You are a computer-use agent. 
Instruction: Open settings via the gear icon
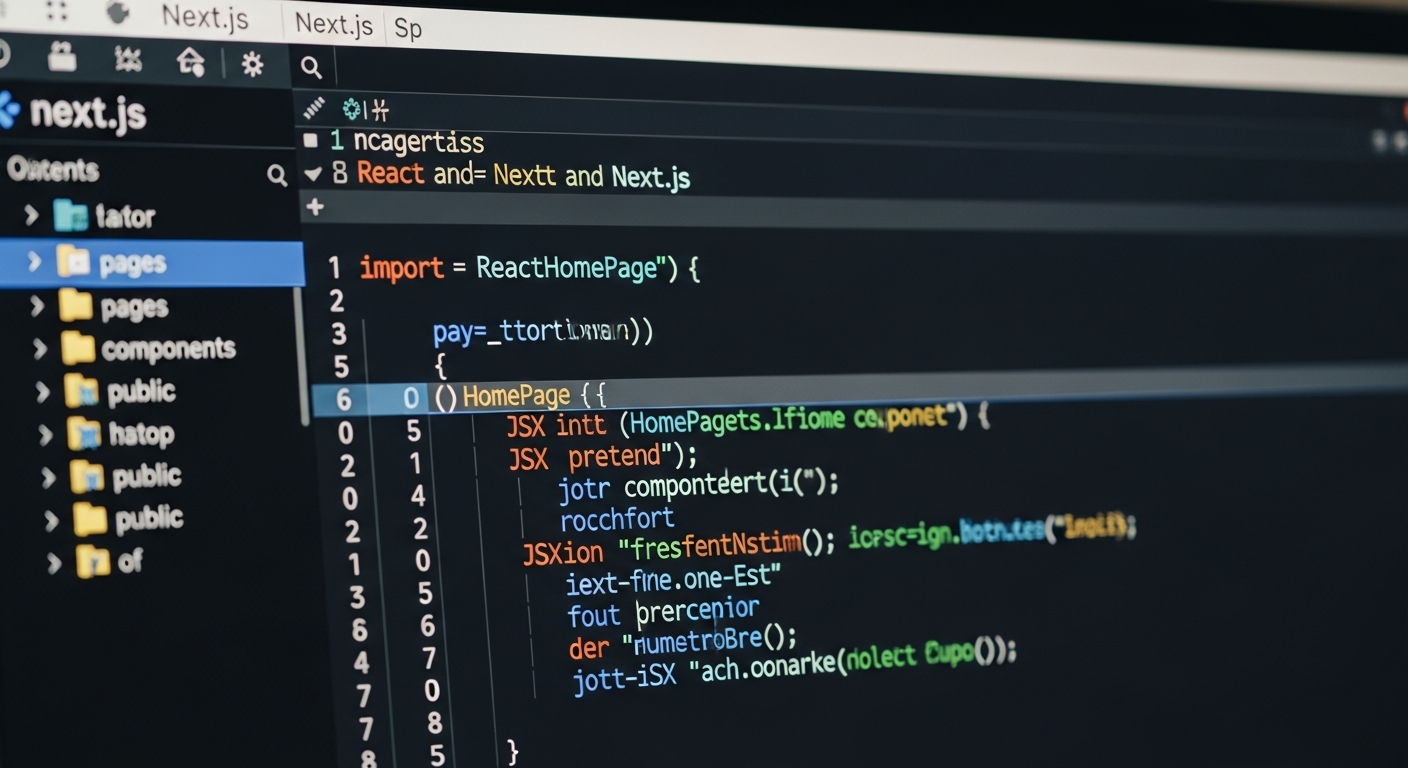point(252,65)
